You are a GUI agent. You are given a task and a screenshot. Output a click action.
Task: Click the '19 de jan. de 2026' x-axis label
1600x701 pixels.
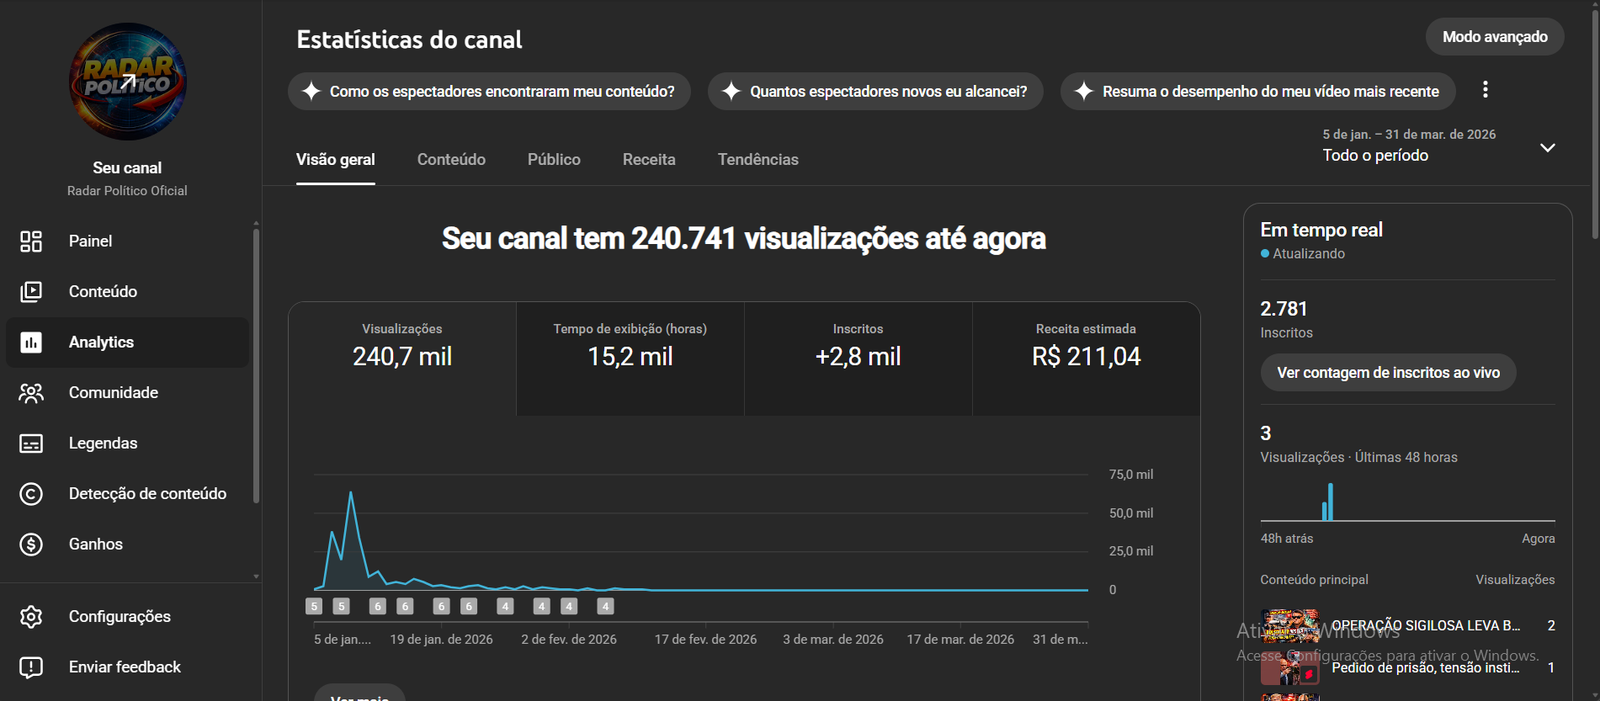(441, 640)
